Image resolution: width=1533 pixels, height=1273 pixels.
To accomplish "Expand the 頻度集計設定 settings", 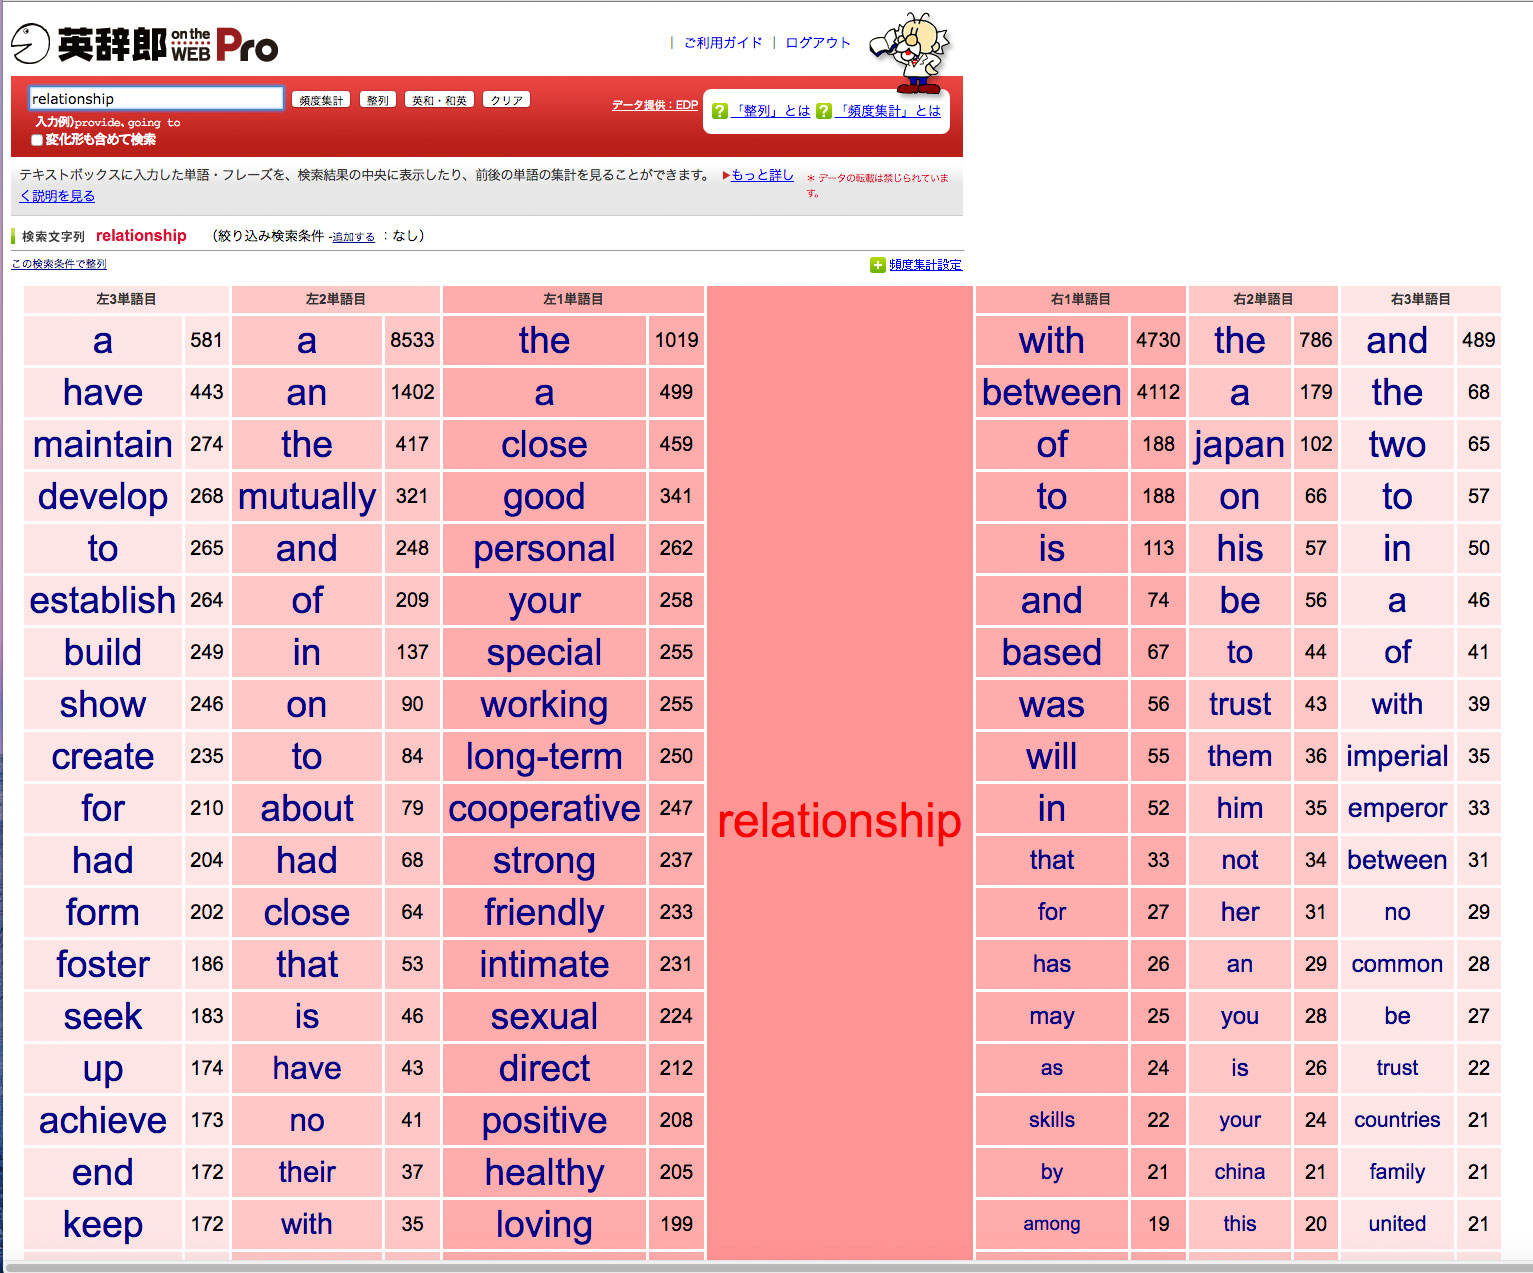I will [925, 265].
